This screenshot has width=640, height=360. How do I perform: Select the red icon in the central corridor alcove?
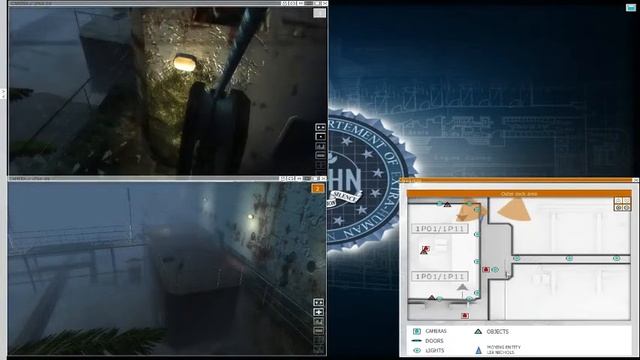[x=486, y=269]
